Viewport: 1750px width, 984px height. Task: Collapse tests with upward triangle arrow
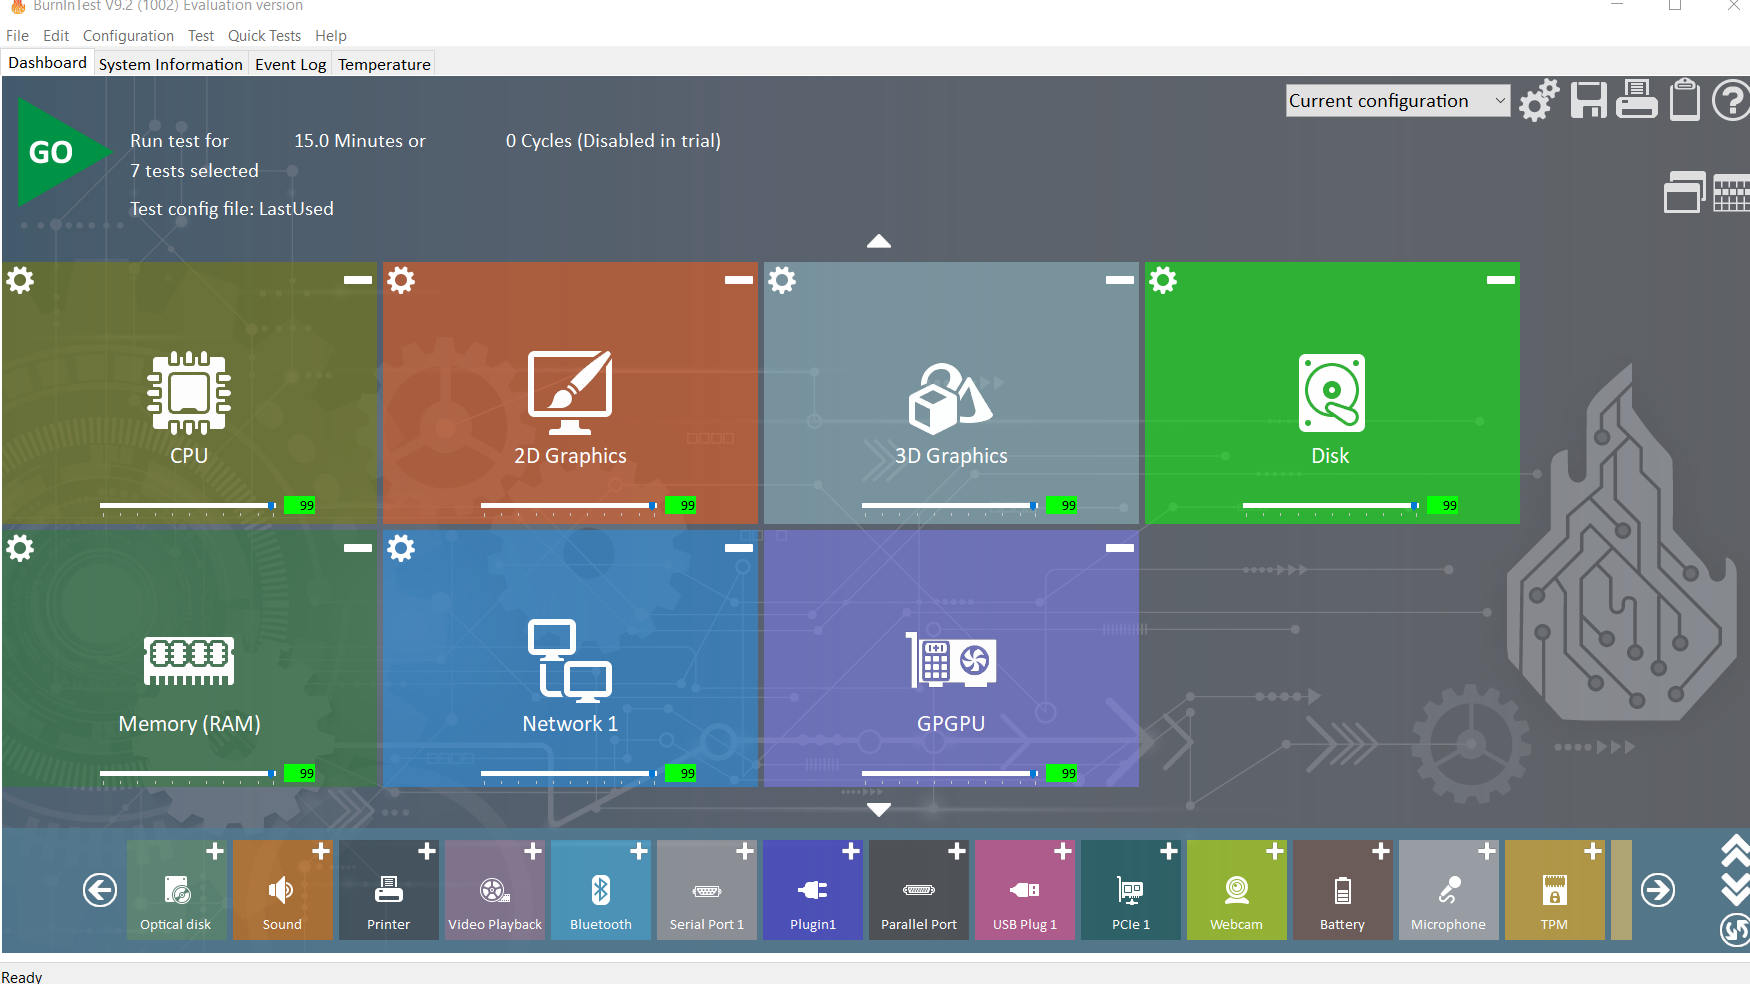pos(878,241)
